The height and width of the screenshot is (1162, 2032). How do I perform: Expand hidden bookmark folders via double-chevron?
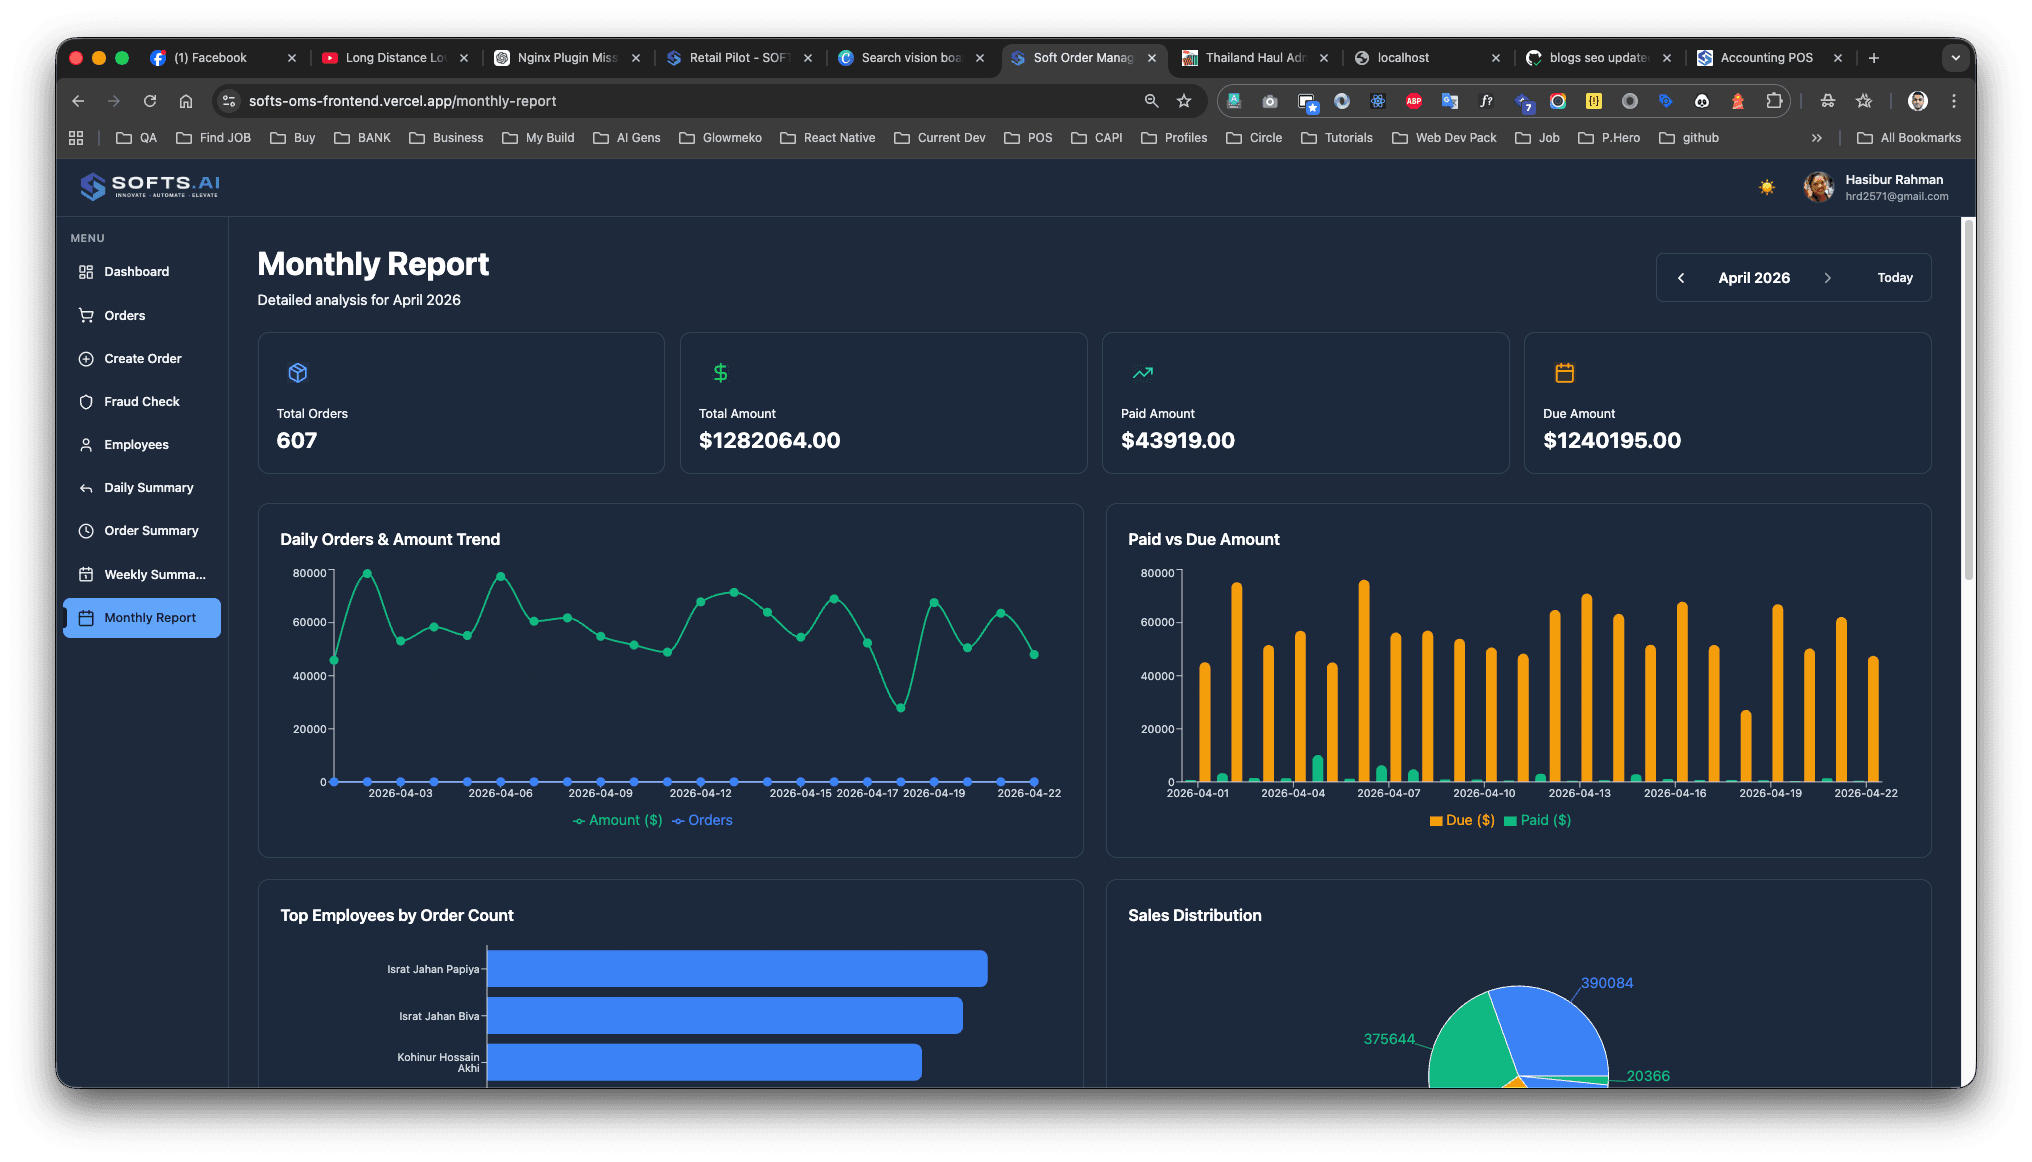point(1818,137)
